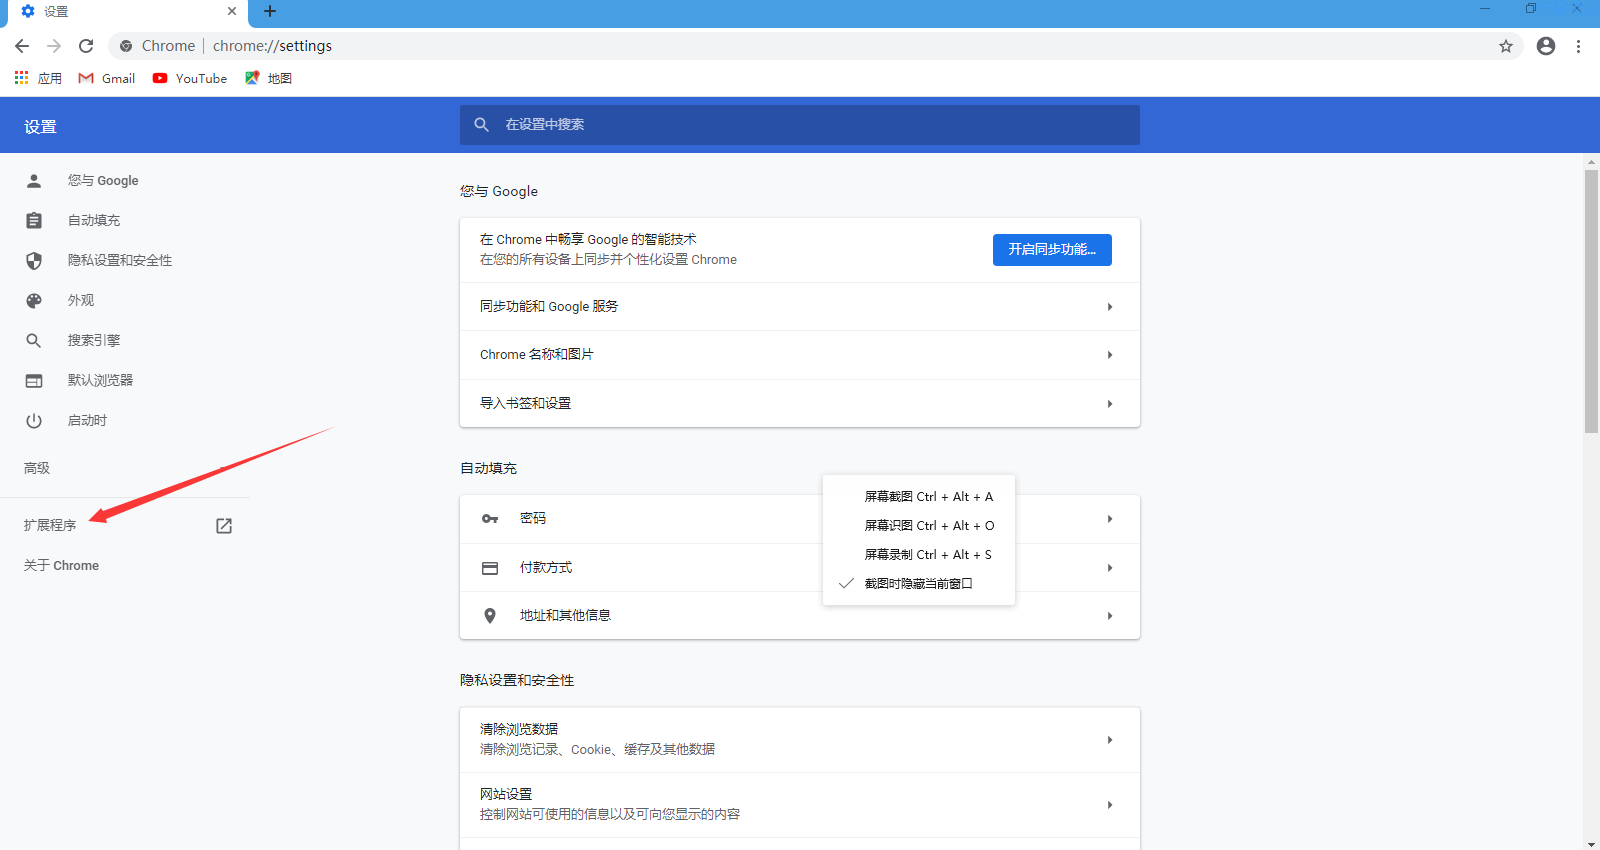Bookmark this page with the star icon
The image size is (1600, 850).
click(x=1506, y=46)
